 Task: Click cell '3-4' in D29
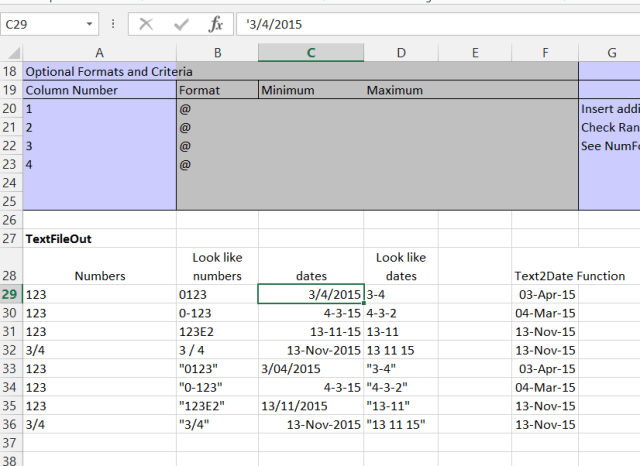[401, 294]
